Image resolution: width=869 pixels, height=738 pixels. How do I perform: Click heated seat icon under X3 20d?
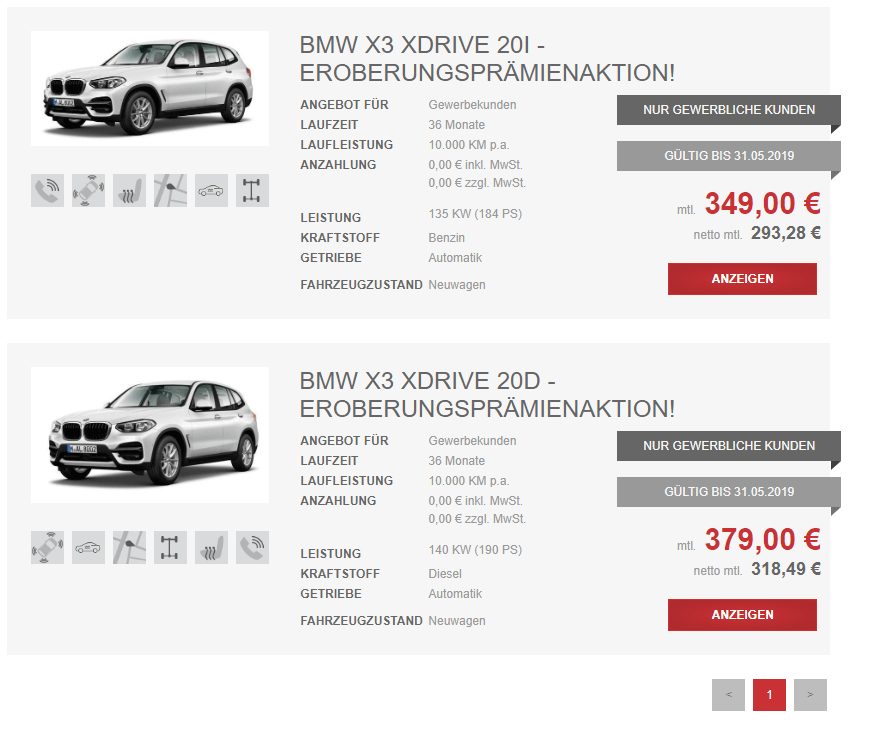point(211,547)
